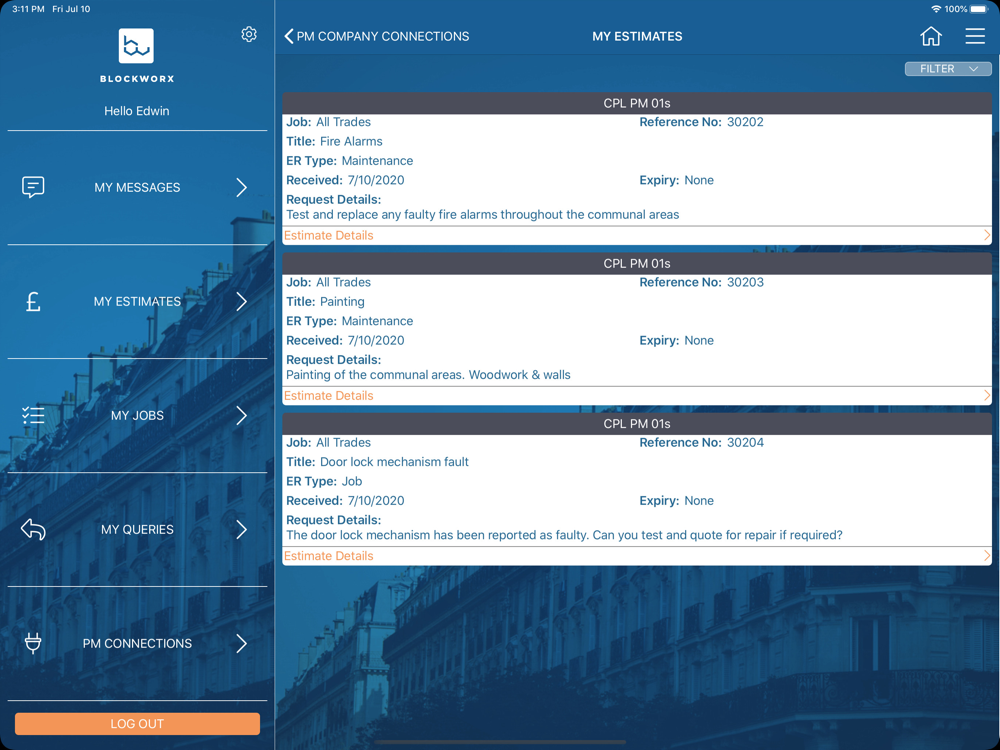This screenshot has height=750, width=1000.
Task: Tap the Blockworx logo
Action: pyautogui.click(x=136, y=46)
